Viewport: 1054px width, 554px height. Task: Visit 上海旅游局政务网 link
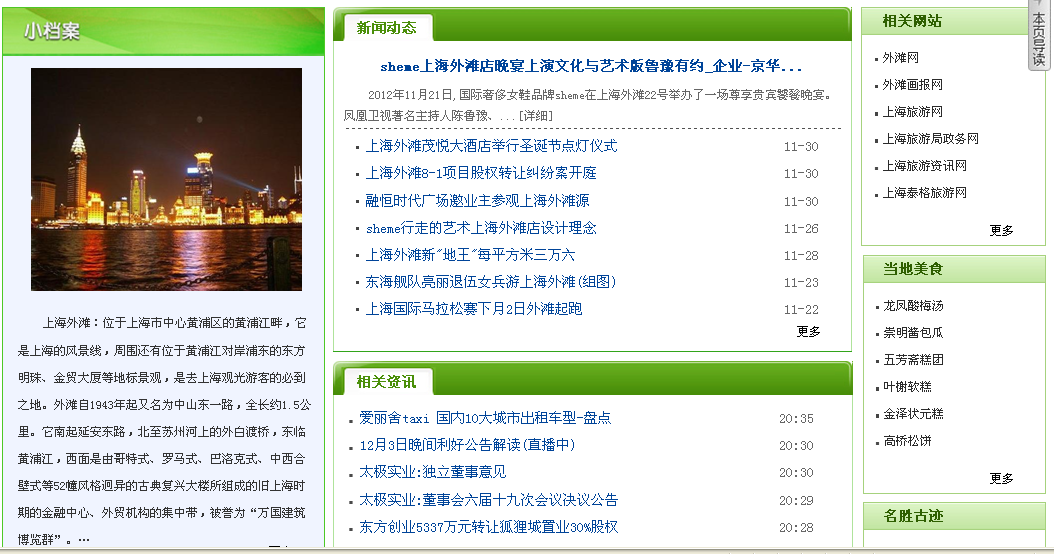point(930,139)
